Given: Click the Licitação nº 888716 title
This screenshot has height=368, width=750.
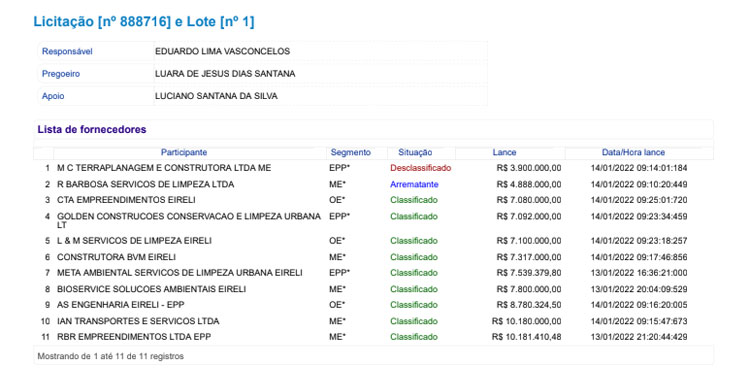Looking at the screenshot, I should tap(144, 22).
